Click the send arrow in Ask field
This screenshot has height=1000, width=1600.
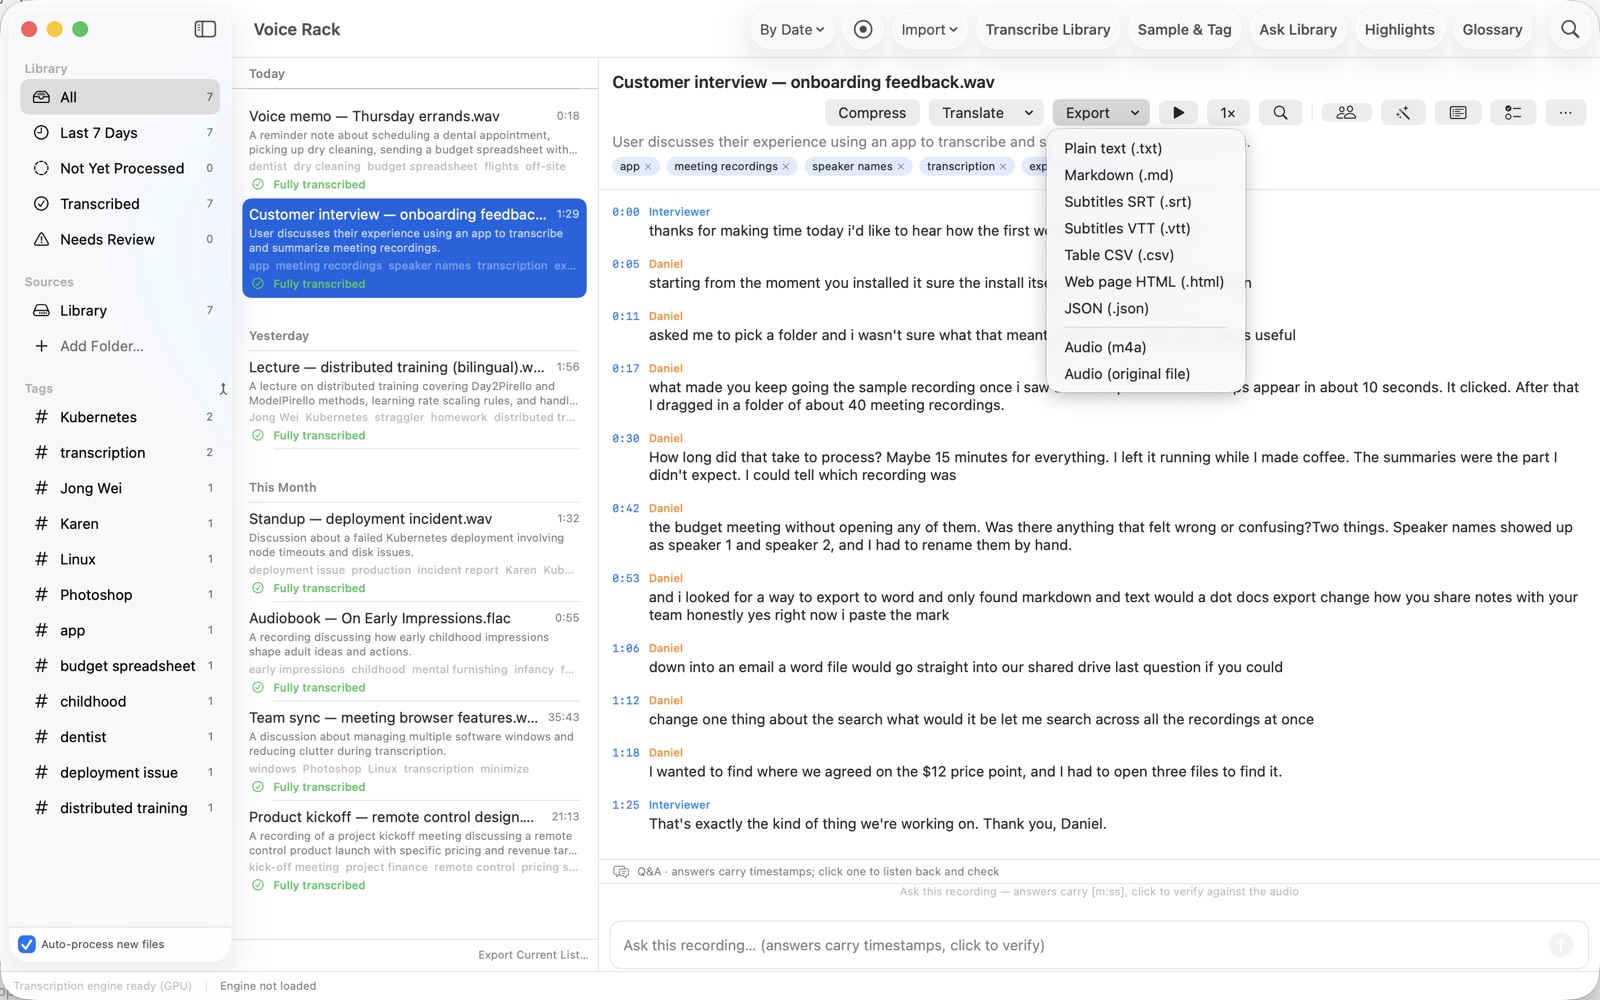1560,944
